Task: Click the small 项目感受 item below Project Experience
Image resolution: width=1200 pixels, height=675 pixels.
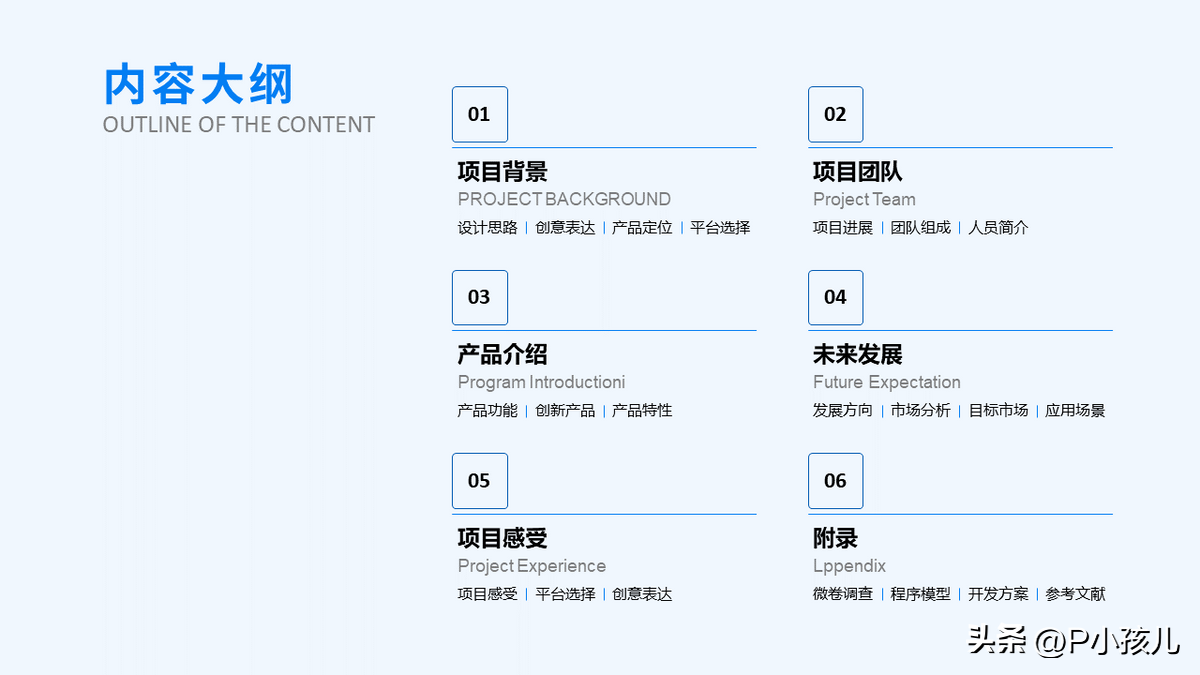Action: 488,594
